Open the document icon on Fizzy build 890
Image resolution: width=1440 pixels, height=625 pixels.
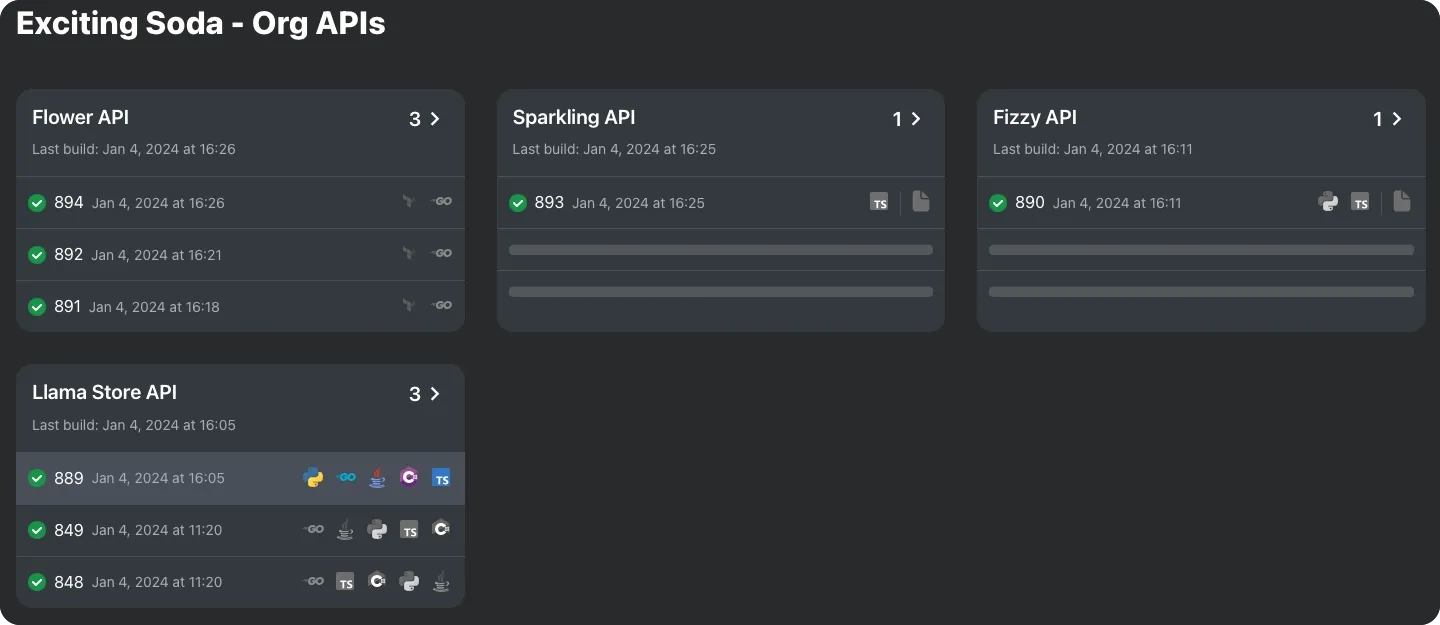[1401, 201]
